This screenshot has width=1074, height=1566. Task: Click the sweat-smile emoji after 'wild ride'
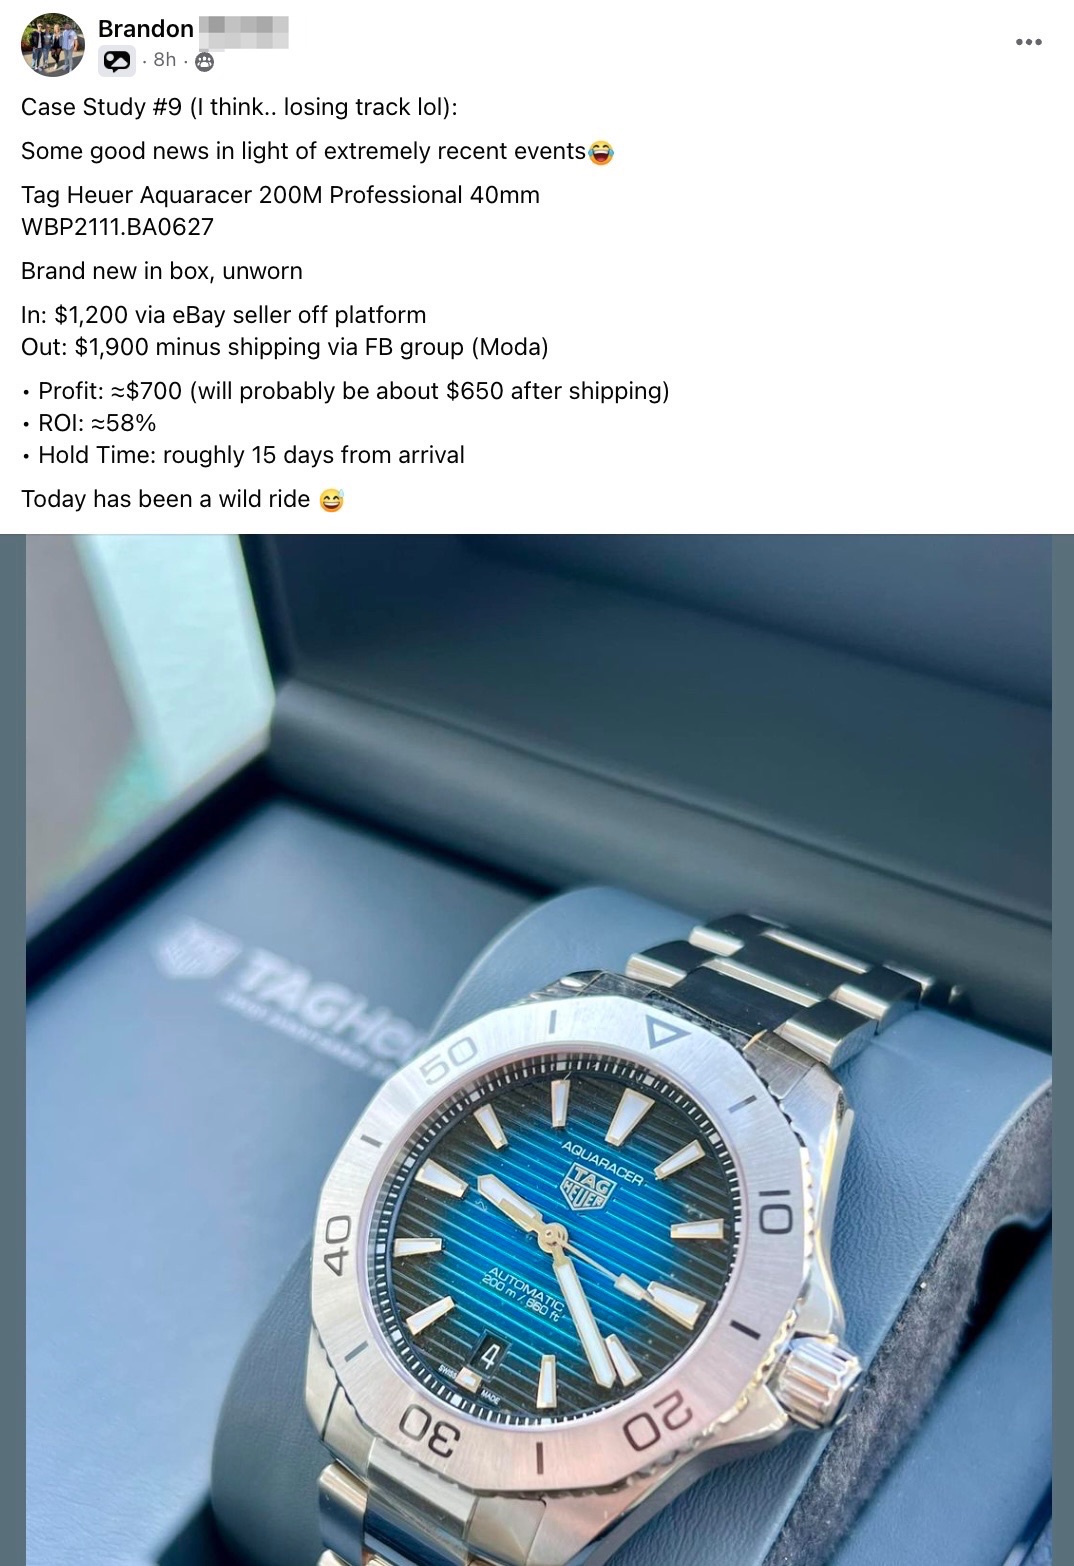pos(331,500)
